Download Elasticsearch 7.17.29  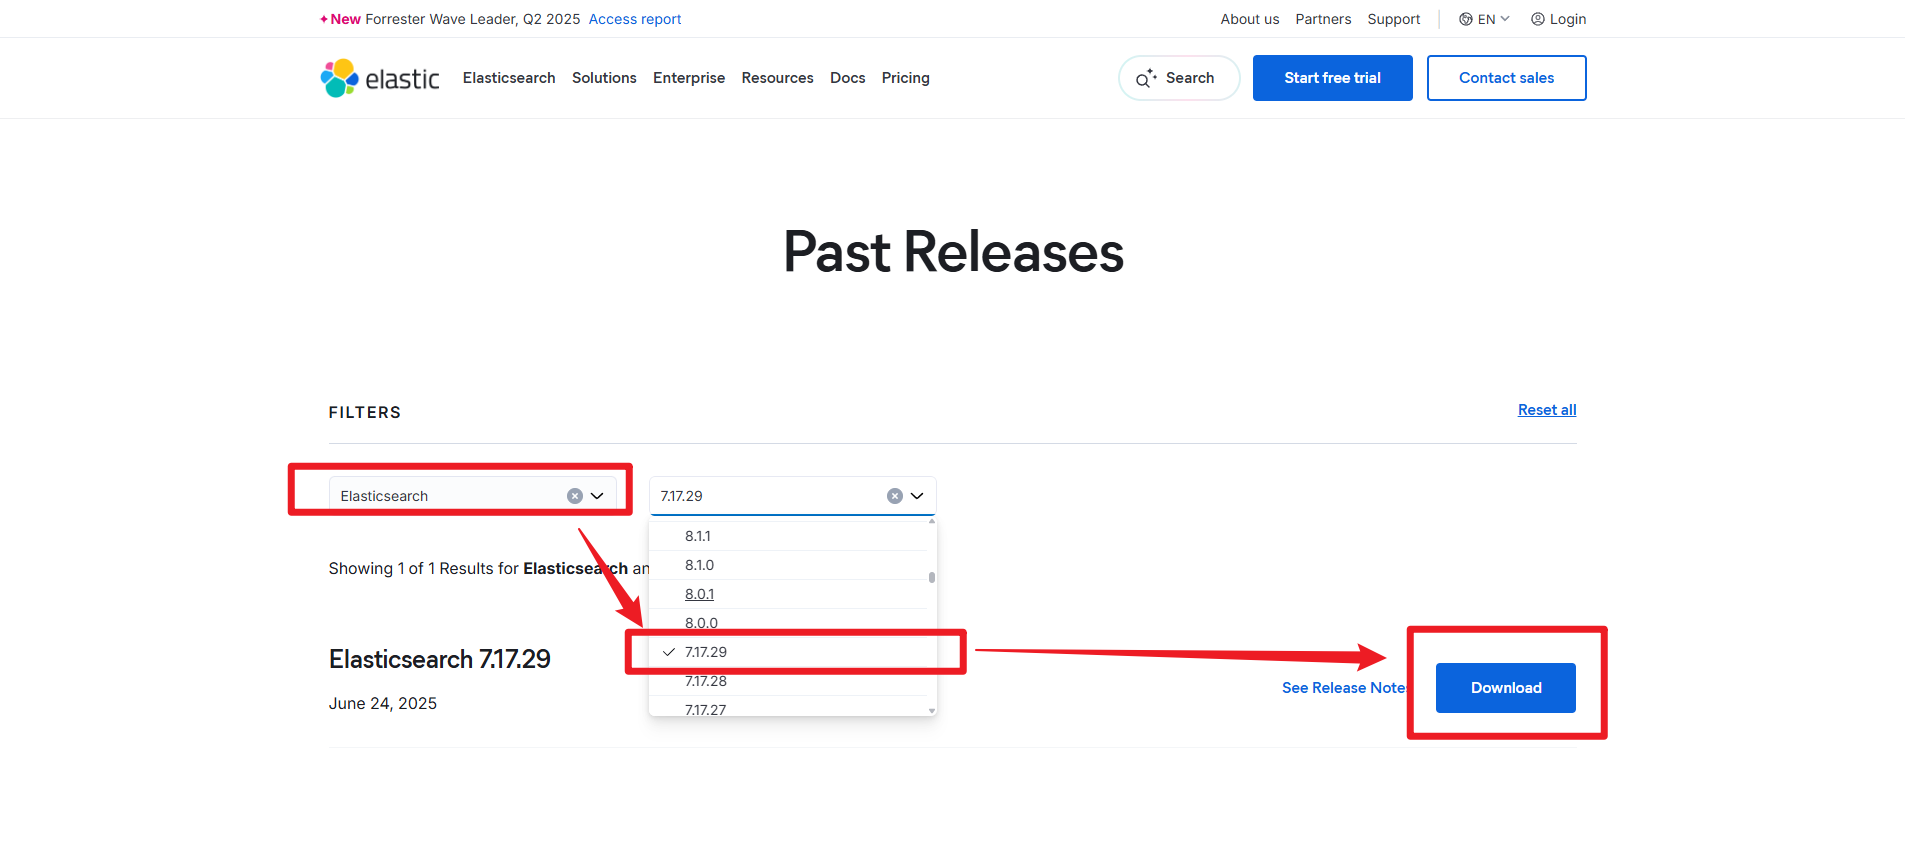1506,688
